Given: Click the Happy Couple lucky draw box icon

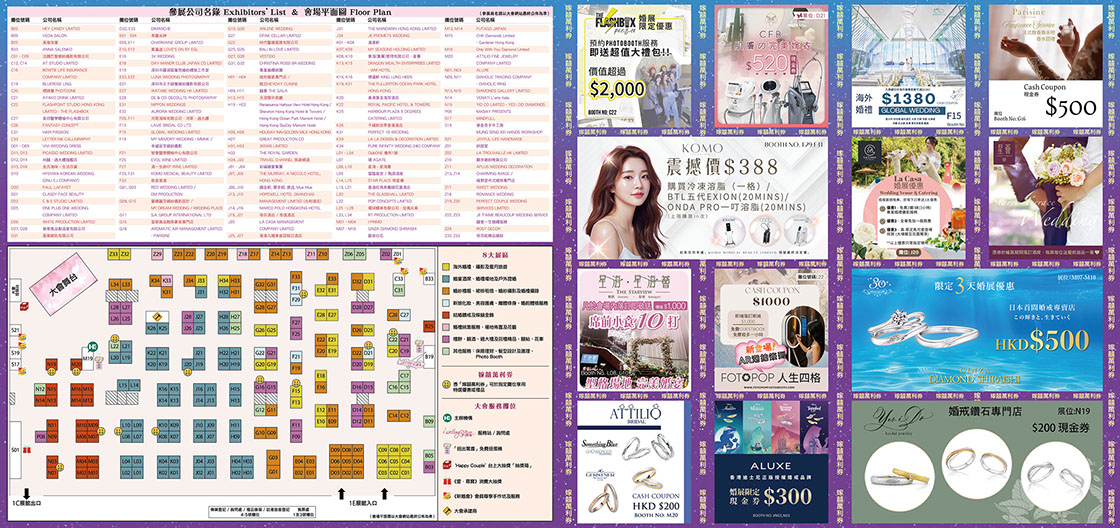Looking at the screenshot, I should (446, 464).
